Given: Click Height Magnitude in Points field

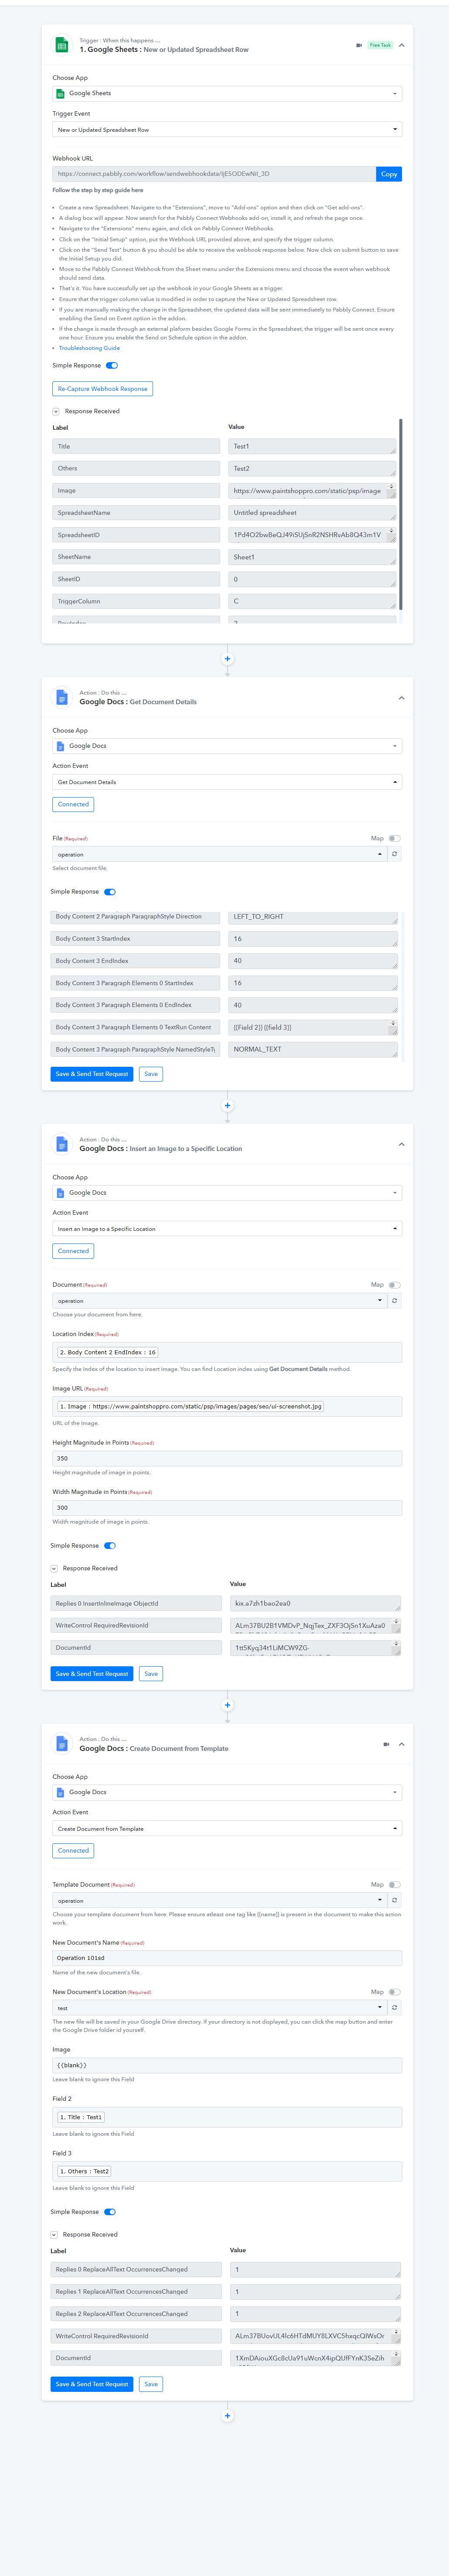Looking at the screenshot, I should (227, 1459).
